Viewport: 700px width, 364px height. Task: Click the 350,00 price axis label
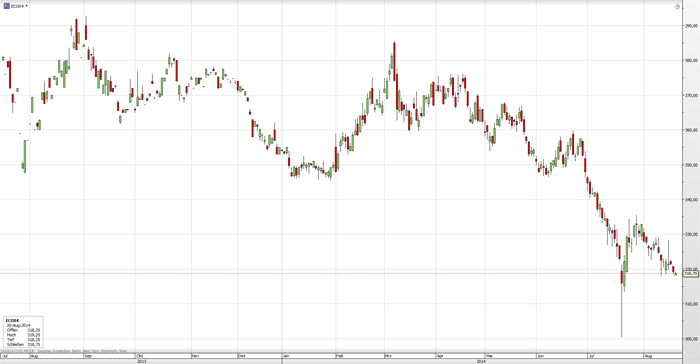tap(691, 165)
